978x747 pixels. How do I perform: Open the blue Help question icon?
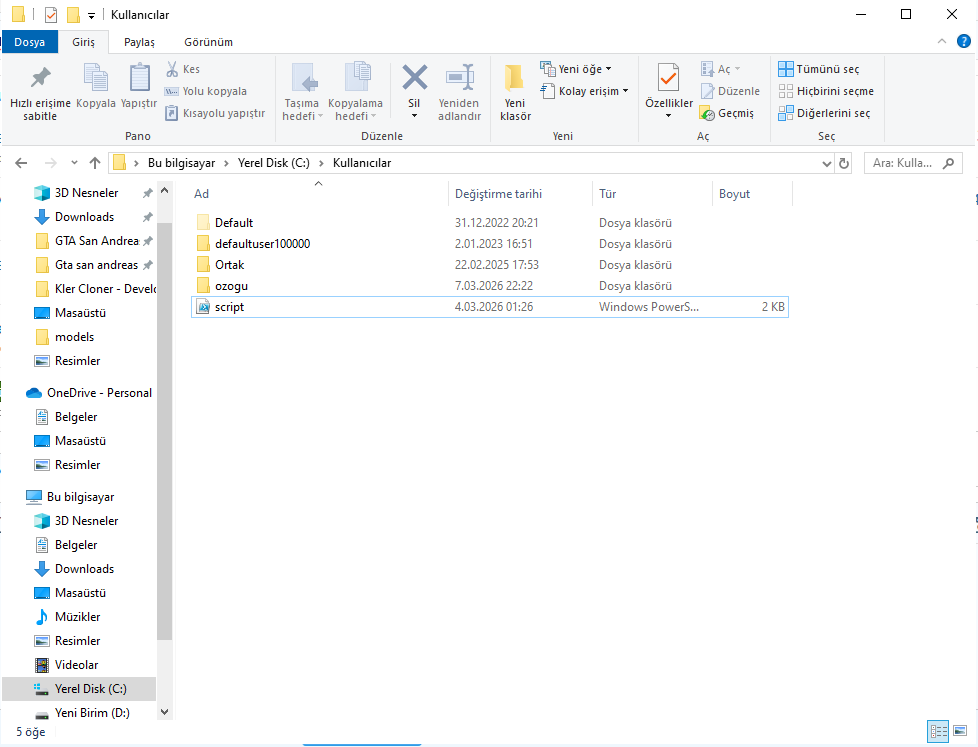coord(964,41)
